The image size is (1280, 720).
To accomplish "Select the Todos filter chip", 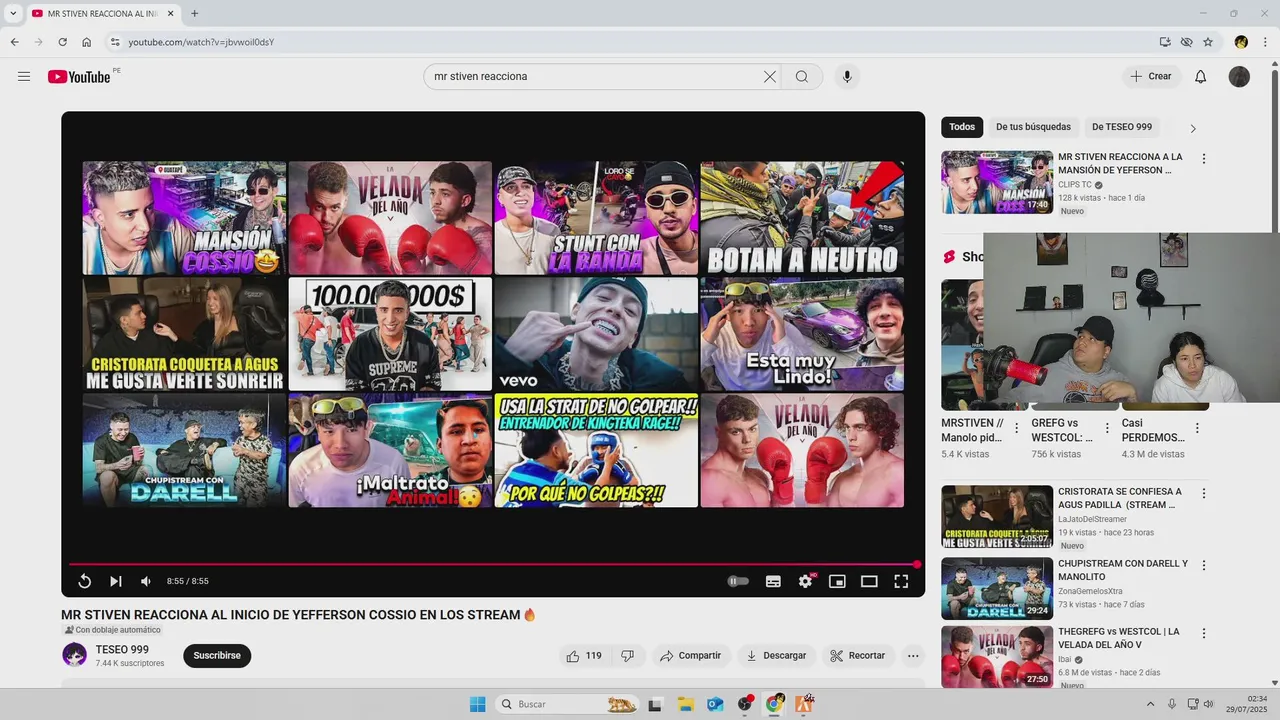I will (x=962, y=127).
